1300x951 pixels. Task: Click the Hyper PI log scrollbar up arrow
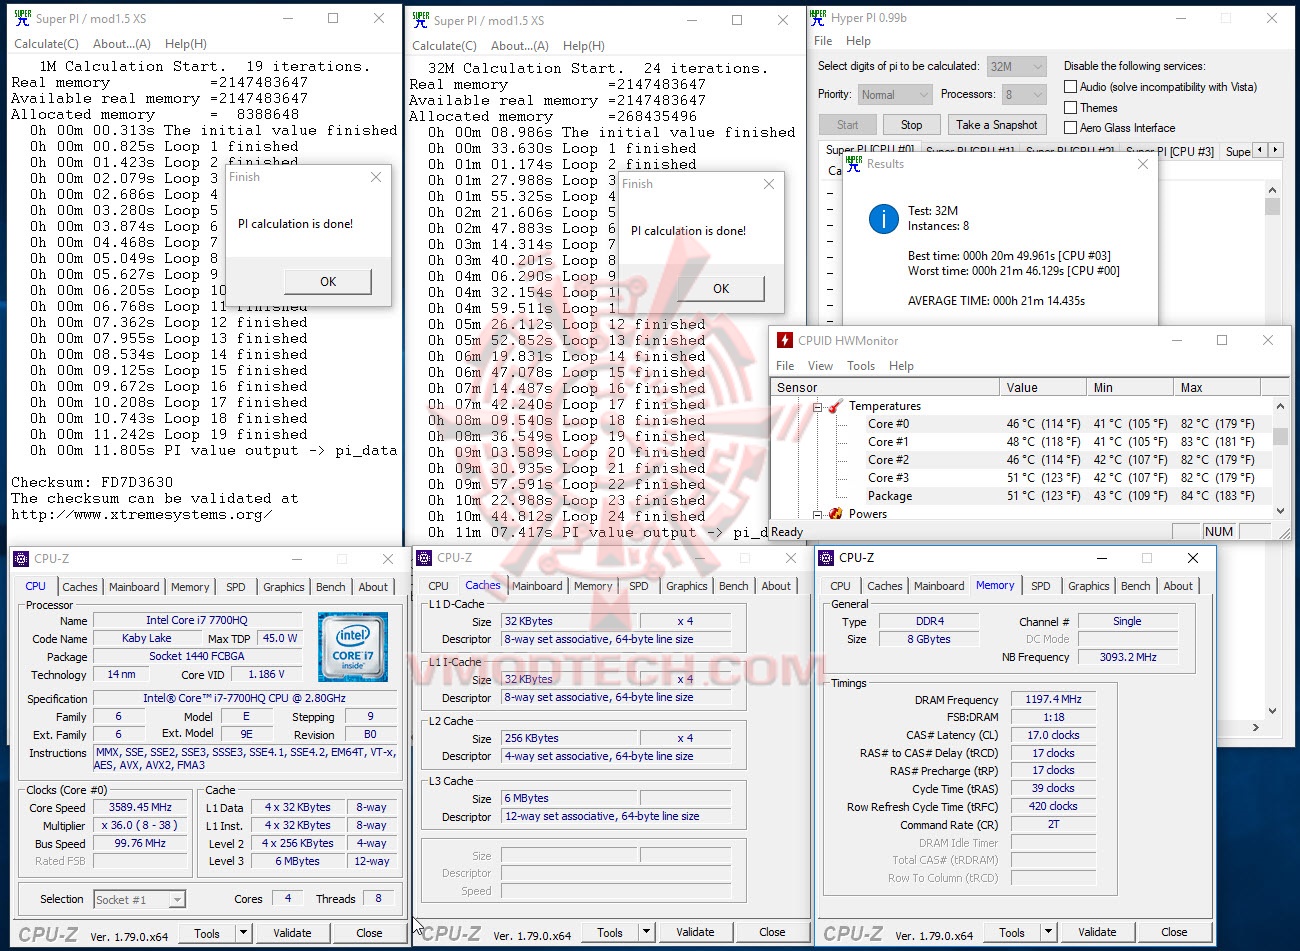(x=1272, y=190)
